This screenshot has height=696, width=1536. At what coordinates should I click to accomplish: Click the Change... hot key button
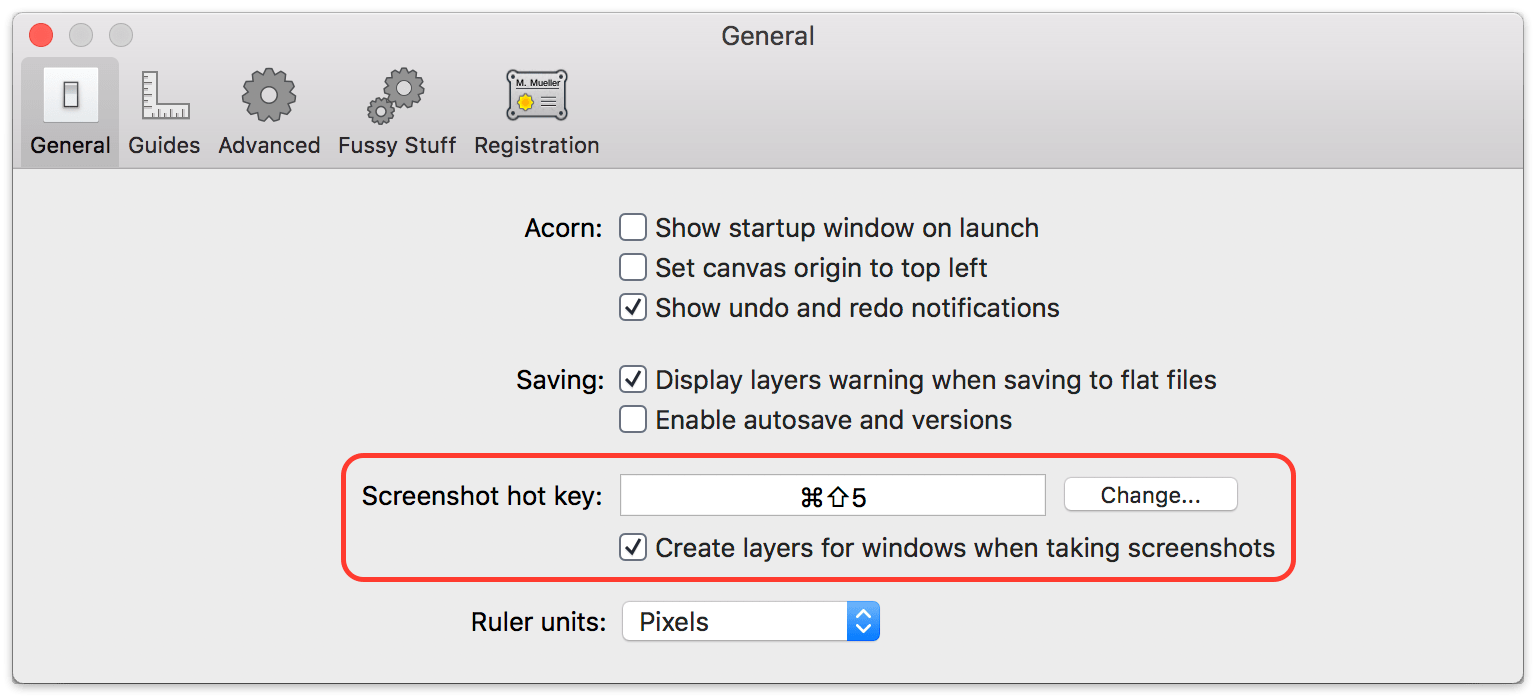(1151, 495)
